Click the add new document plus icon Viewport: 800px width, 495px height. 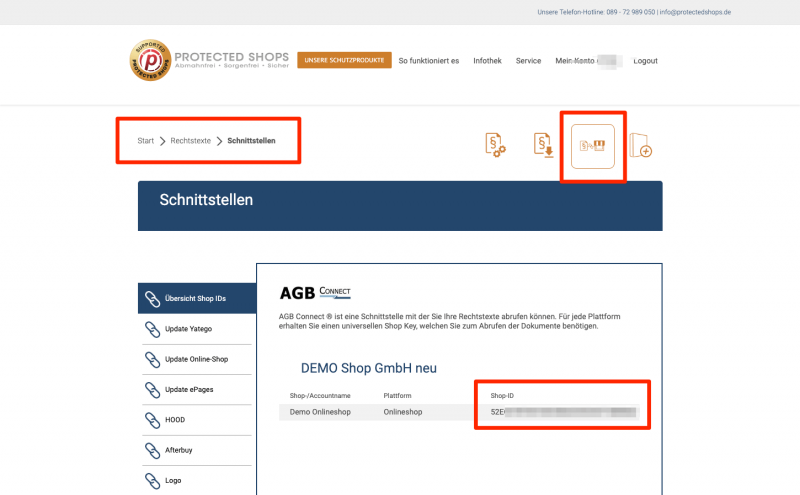(x=641, y=146)
